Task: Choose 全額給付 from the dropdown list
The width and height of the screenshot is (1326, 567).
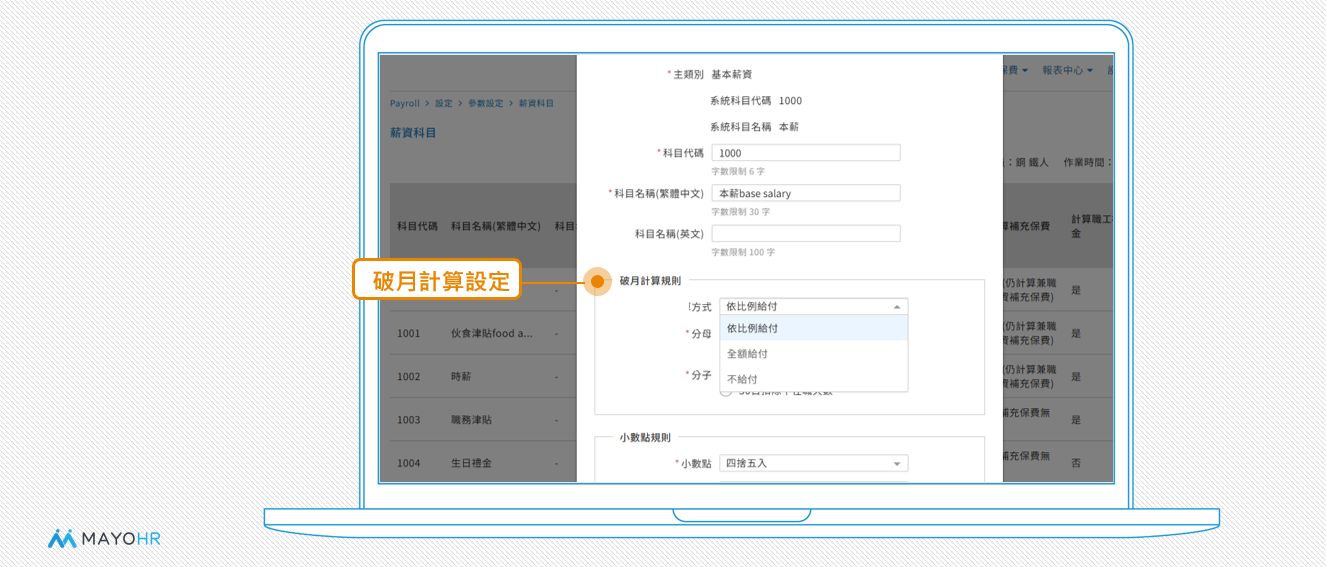Action: pyautogui.click(x=813, y=354)
